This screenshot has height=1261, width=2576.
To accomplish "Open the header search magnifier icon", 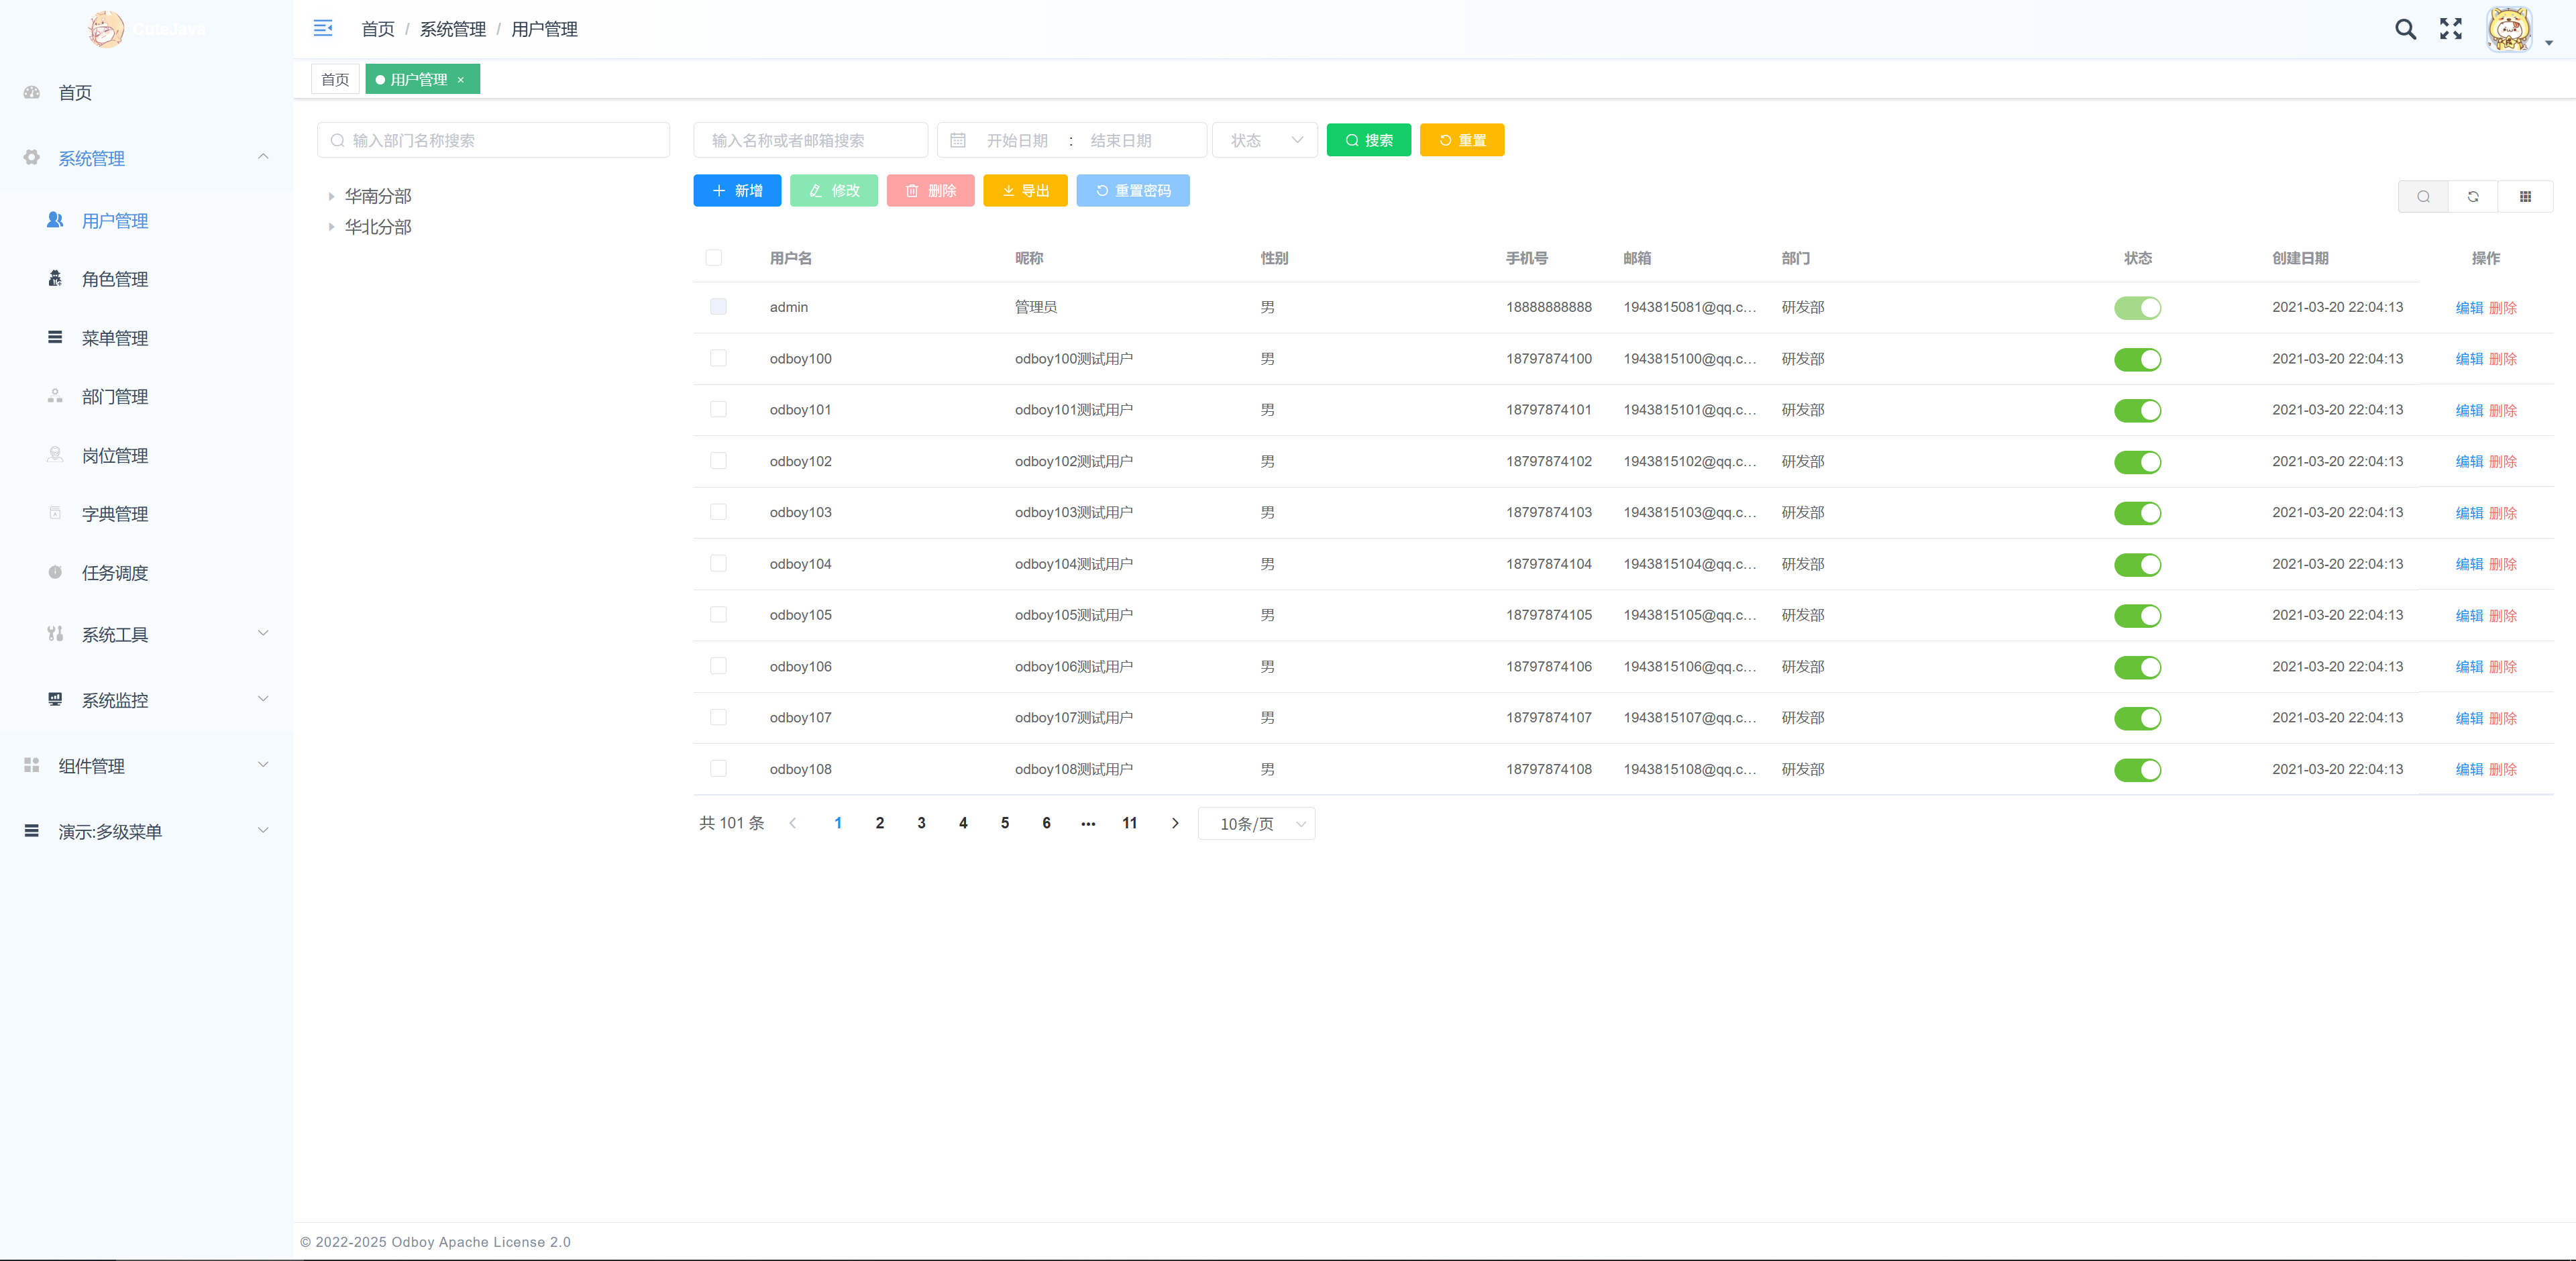I will 2405,29.
